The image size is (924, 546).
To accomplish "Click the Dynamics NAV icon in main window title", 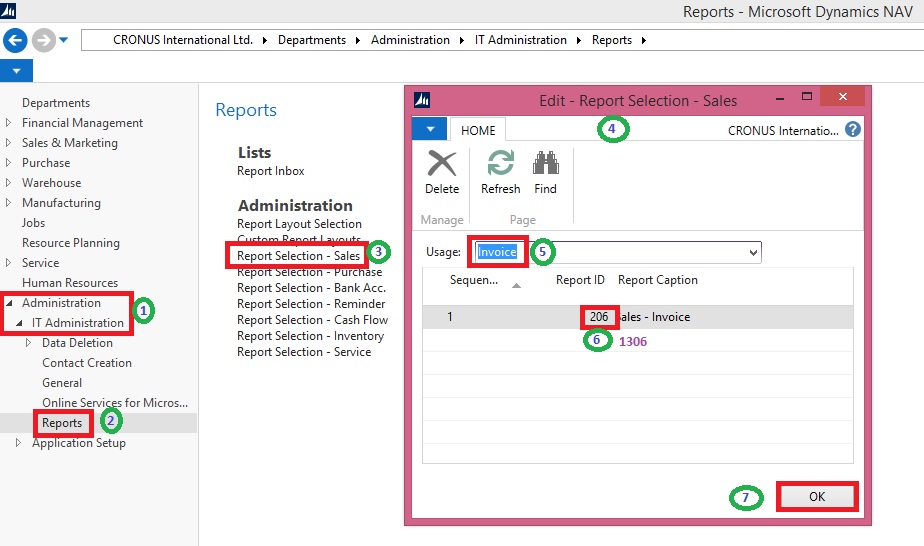I will 8,11.
